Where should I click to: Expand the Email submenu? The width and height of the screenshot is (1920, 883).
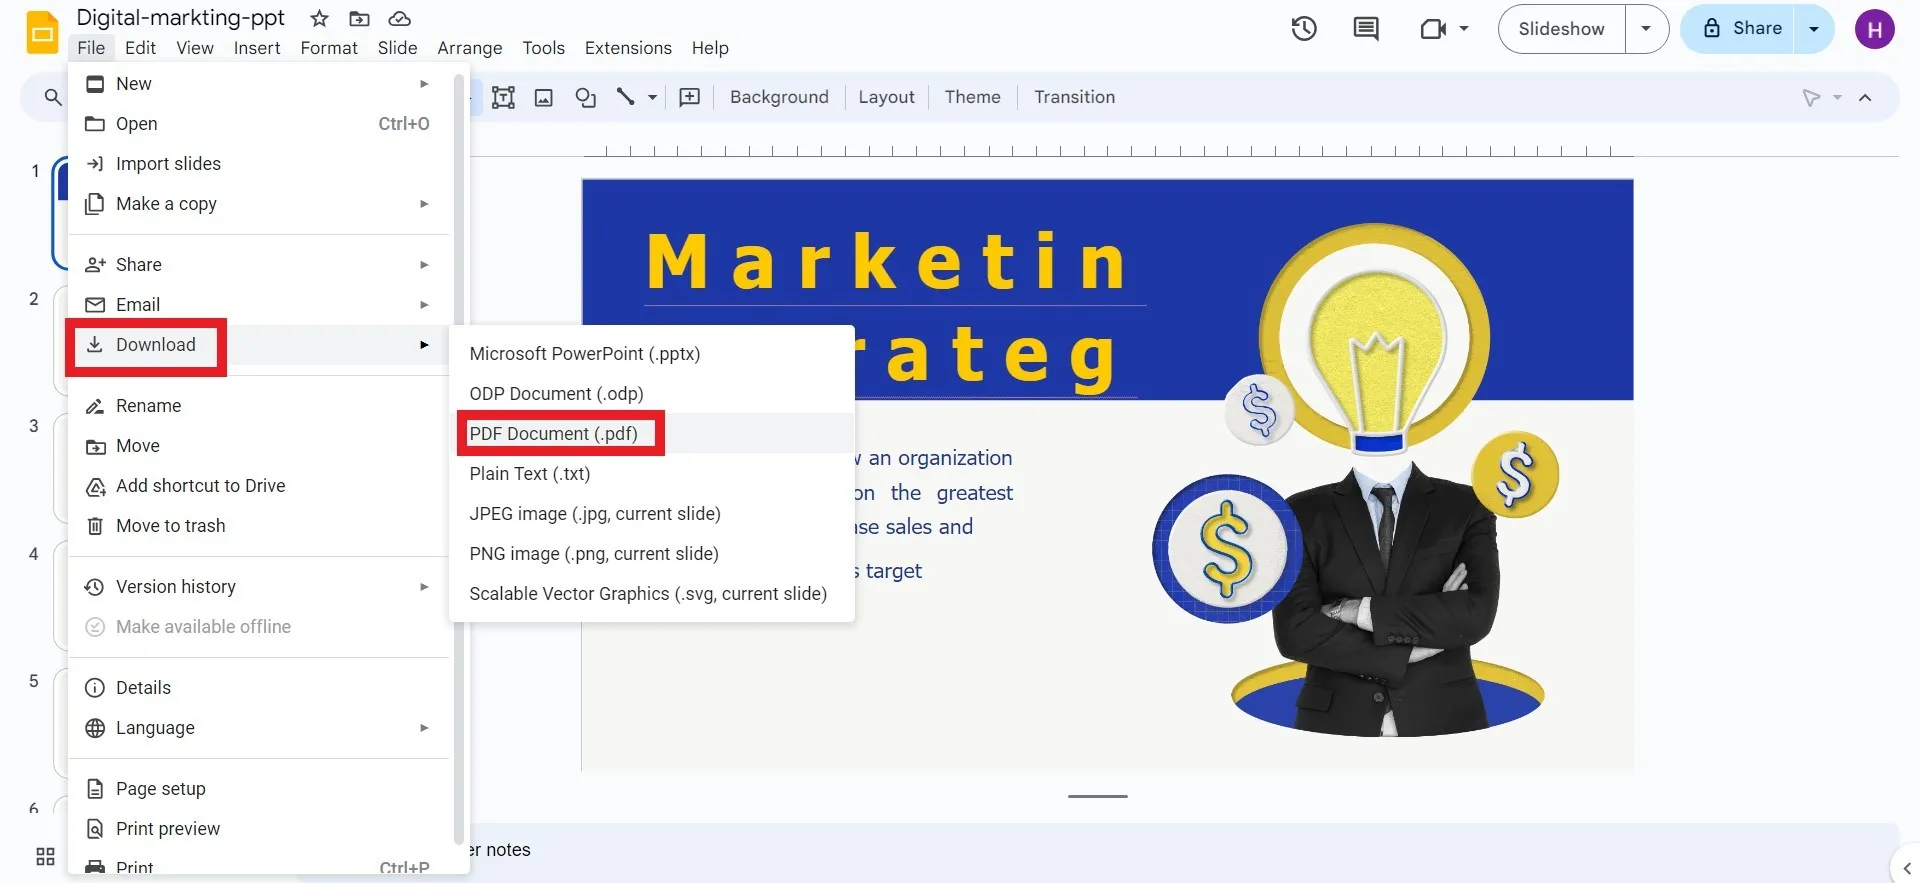point(424,305)
